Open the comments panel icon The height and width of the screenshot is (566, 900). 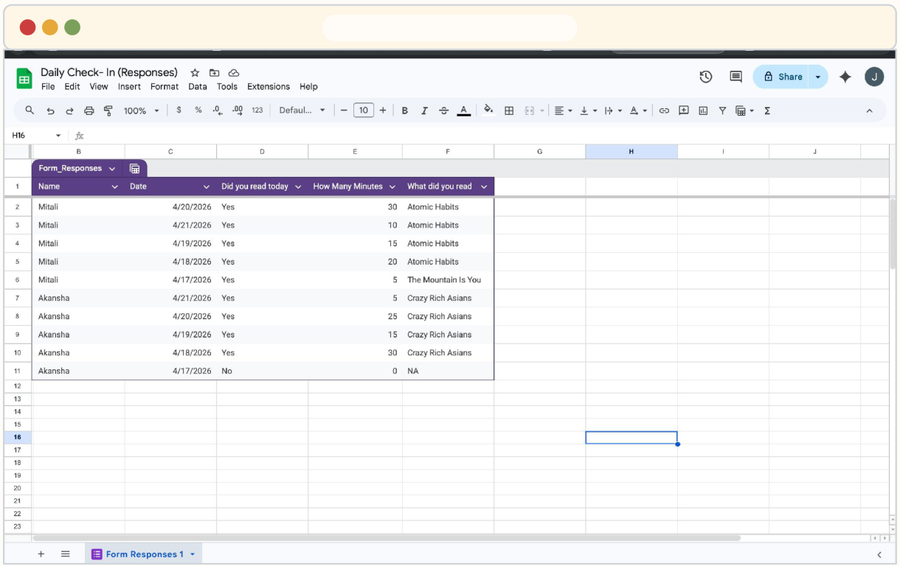[x=736, y=76]
